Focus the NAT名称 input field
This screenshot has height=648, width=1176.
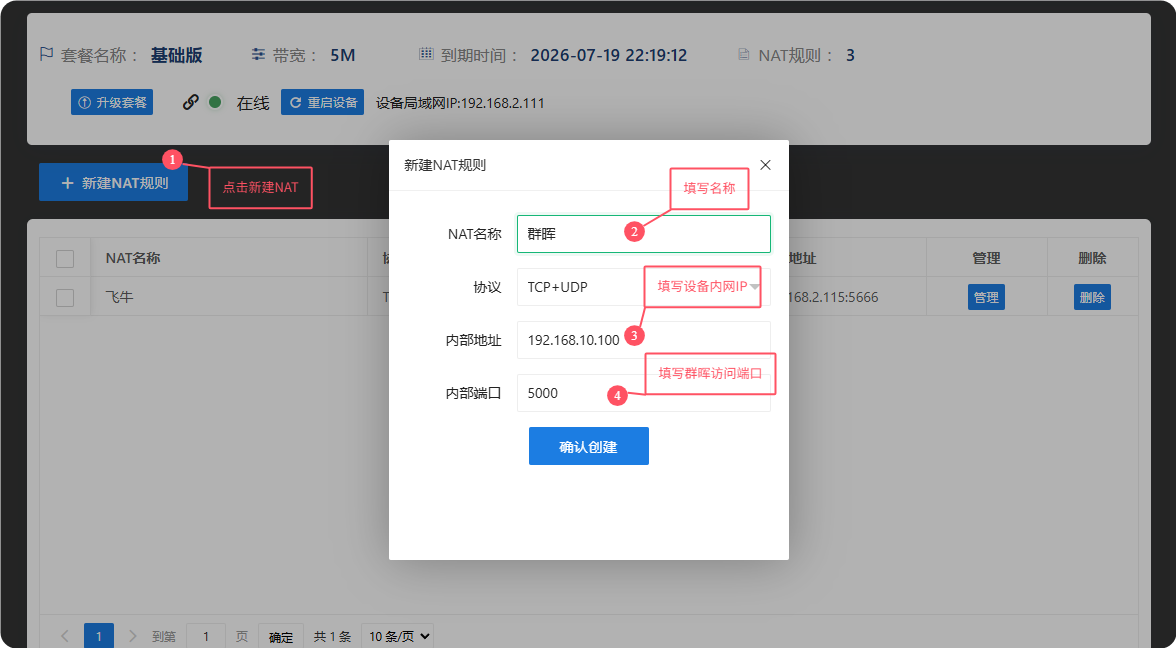click(644, 234)
